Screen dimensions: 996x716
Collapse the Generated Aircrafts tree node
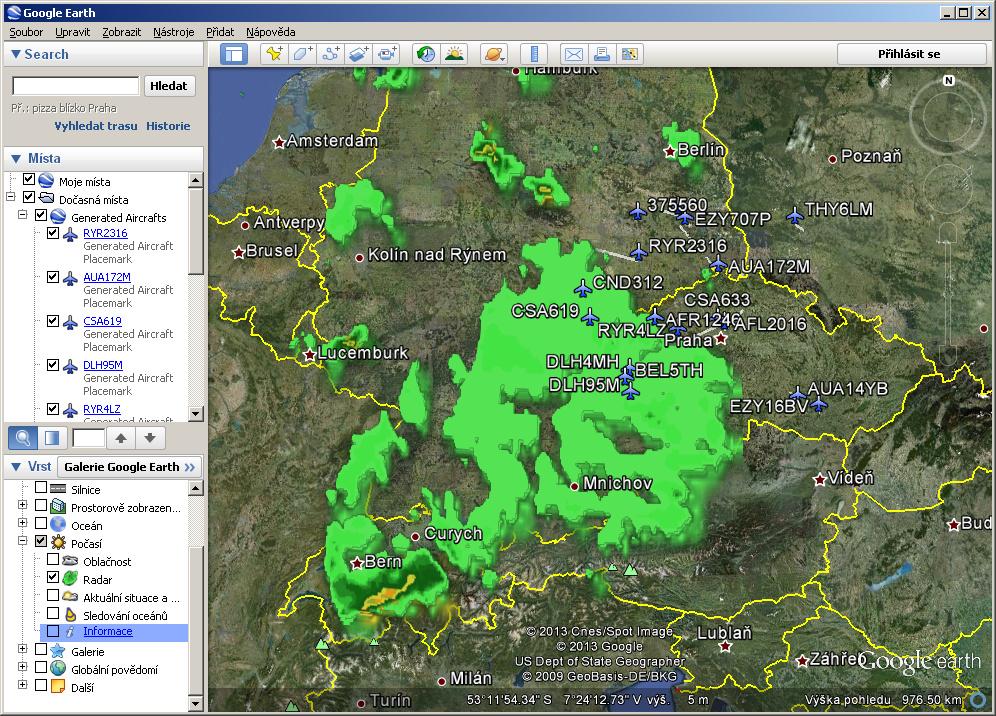coord(22,215)
